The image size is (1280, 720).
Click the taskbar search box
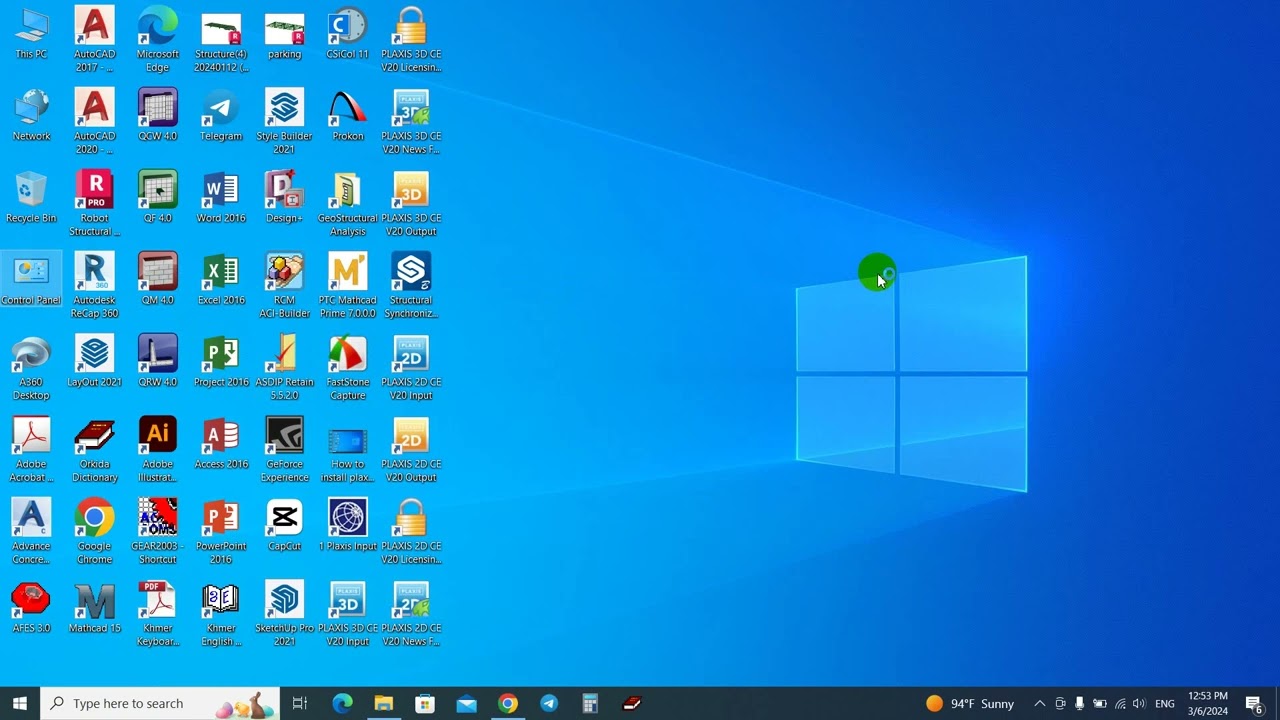pos(160,703)
